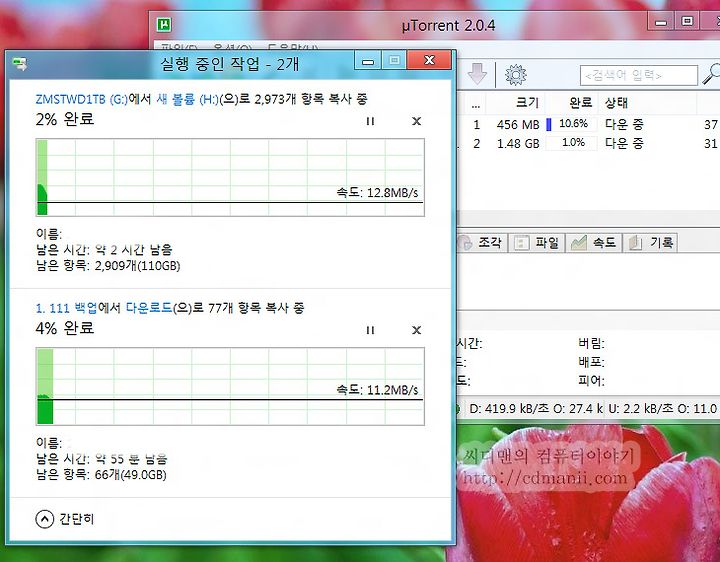Open the ZMSTWD1TB (G:) source link

(x=82, y=99)
